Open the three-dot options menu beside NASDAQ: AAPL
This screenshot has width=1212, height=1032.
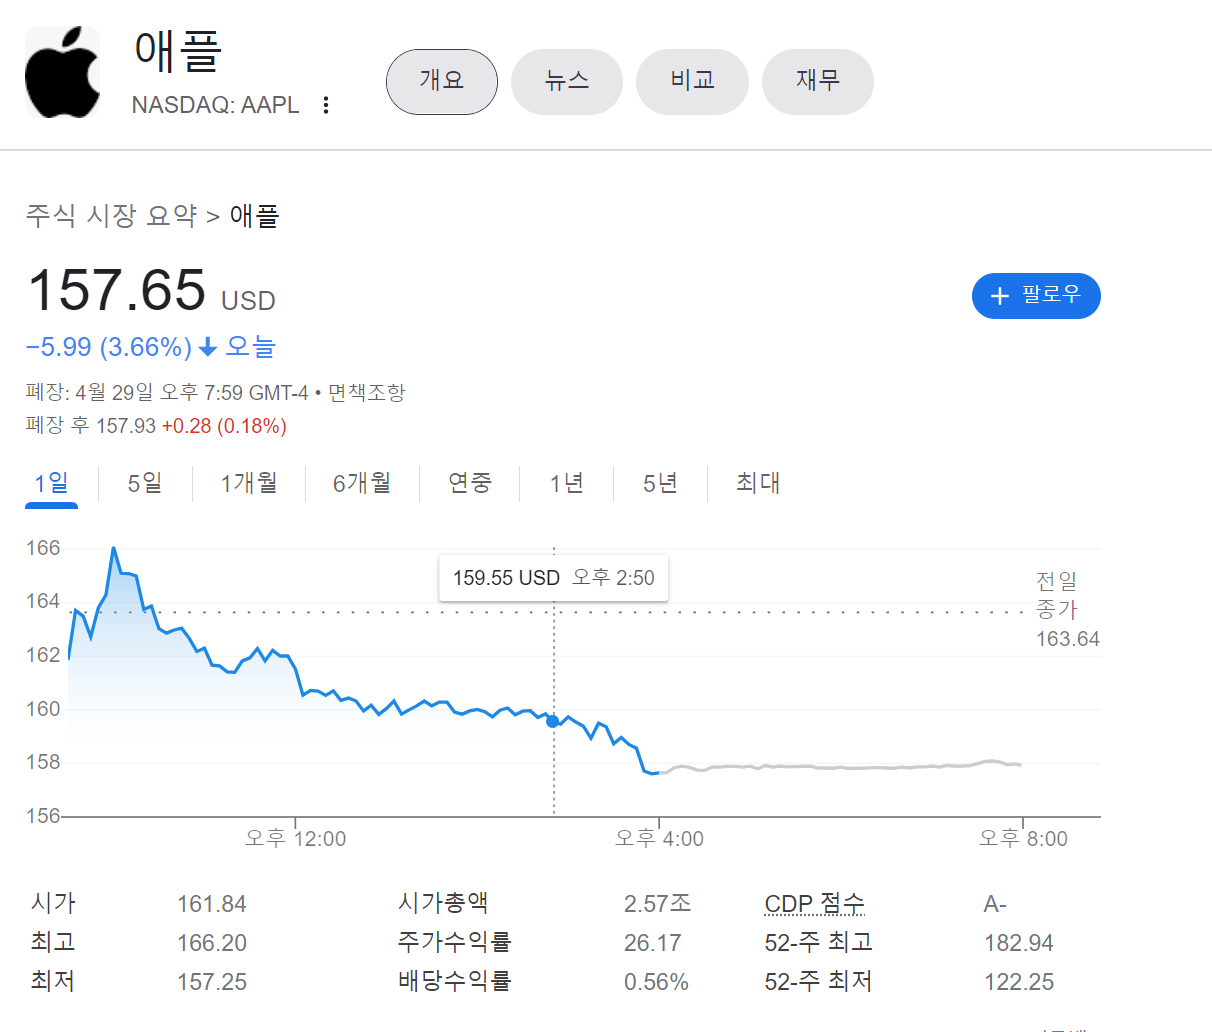coord(325,104)
